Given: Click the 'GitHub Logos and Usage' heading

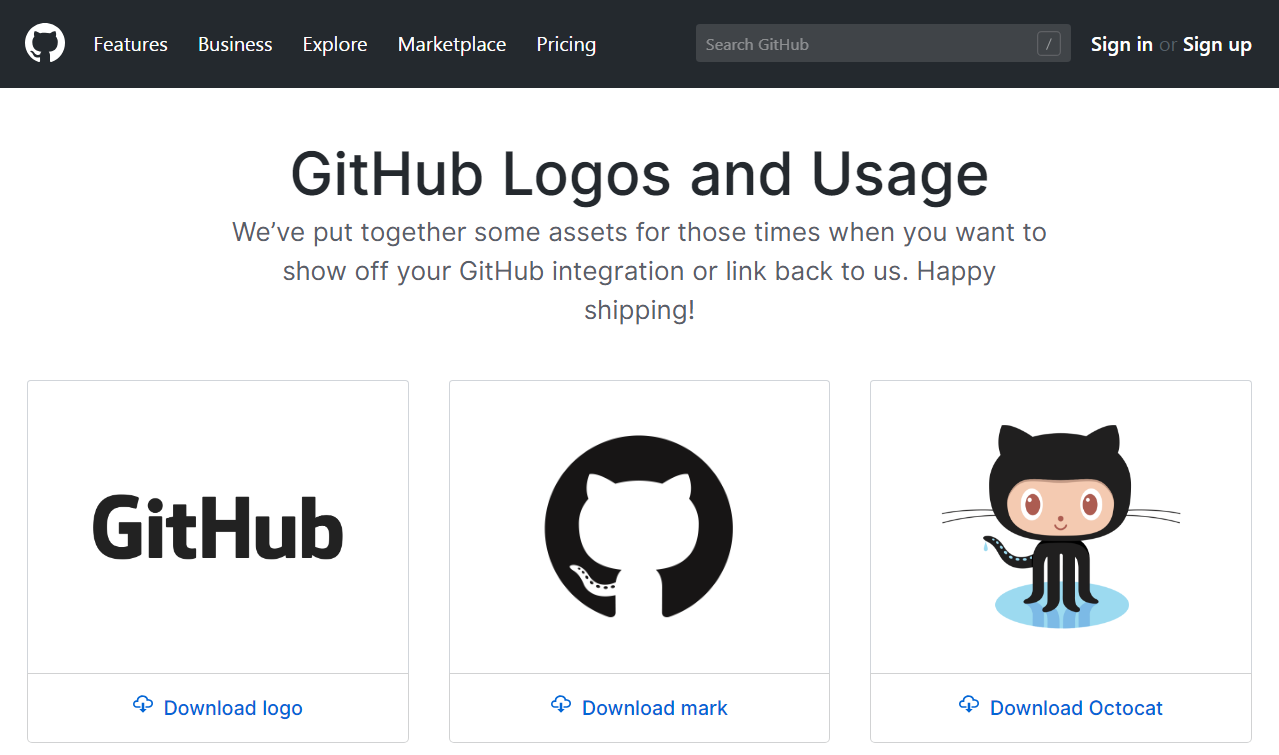Looking at the screenshot, I should [639, 174].
